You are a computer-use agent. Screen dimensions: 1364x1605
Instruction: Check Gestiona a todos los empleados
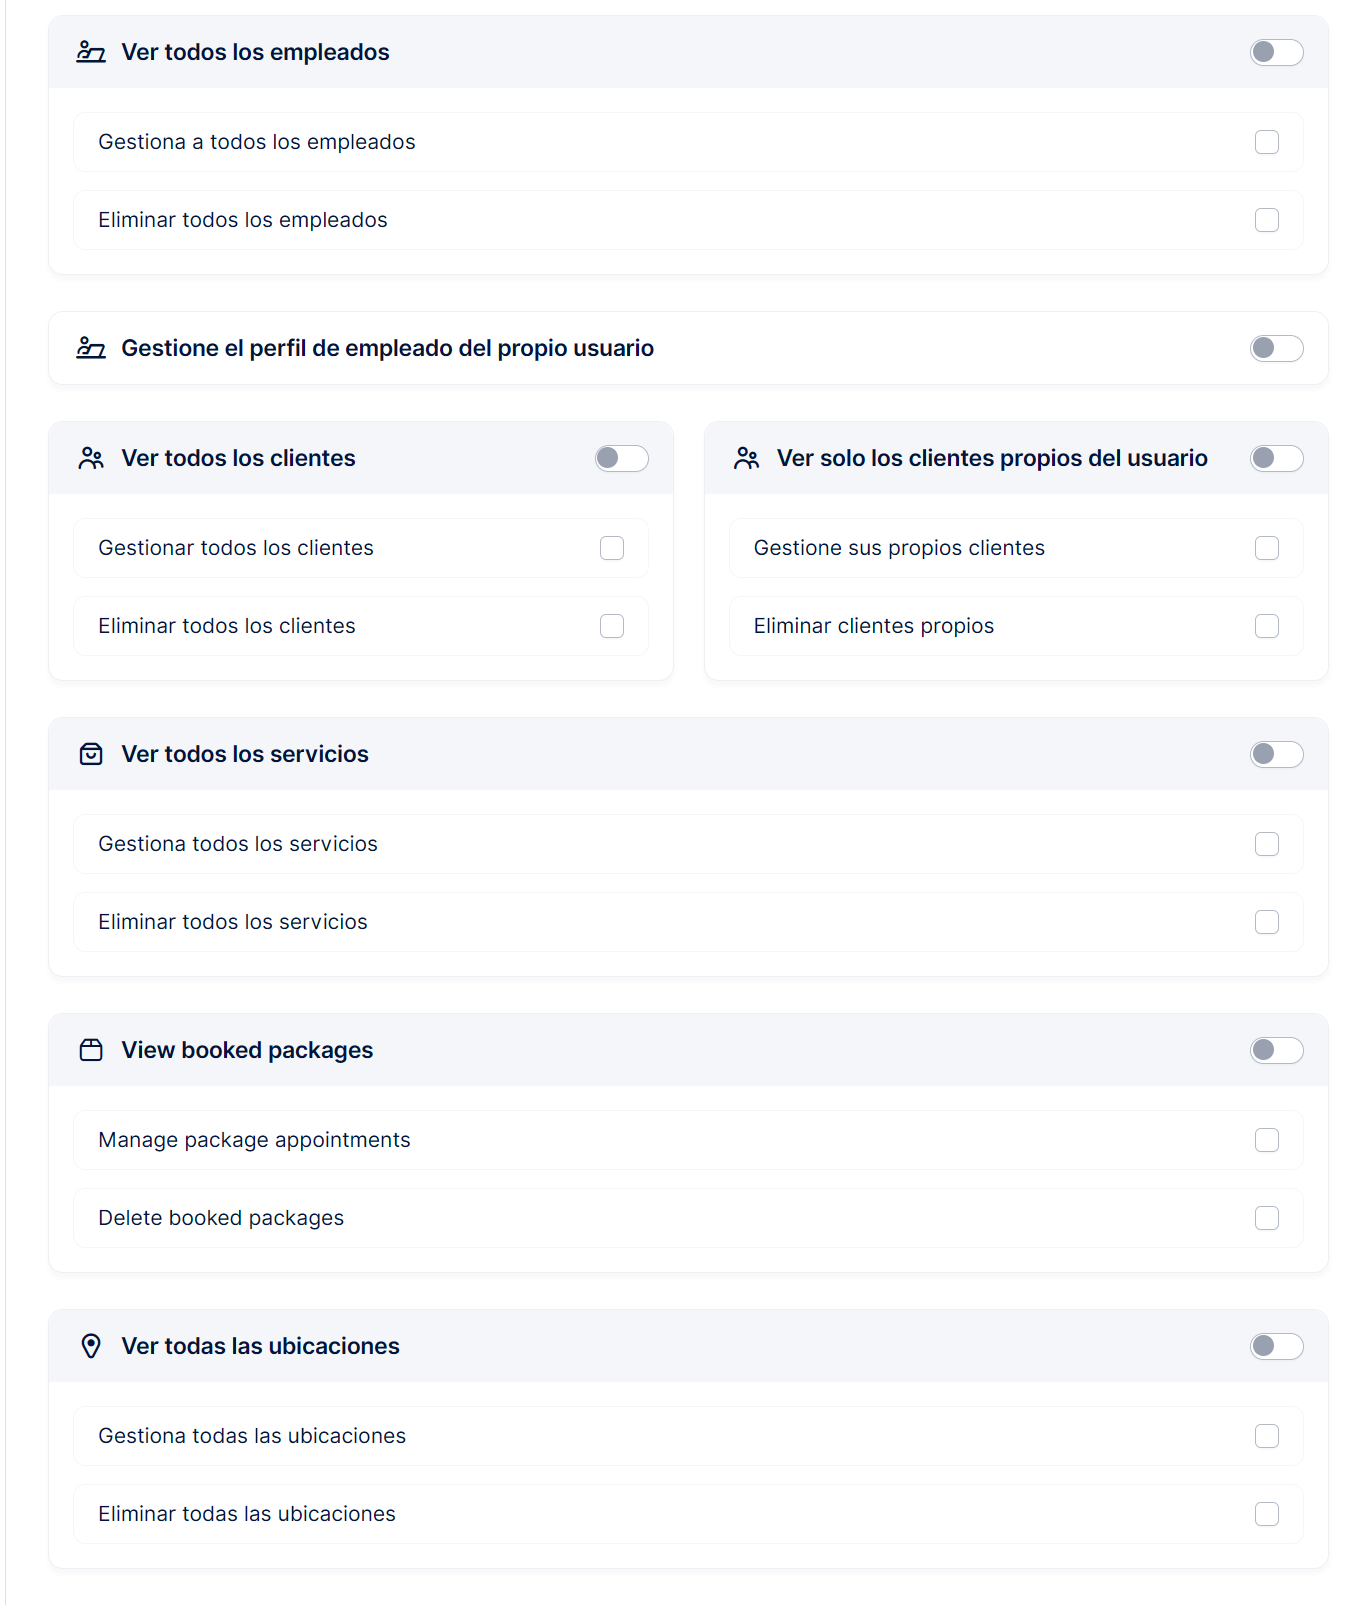pos(1267,142)
